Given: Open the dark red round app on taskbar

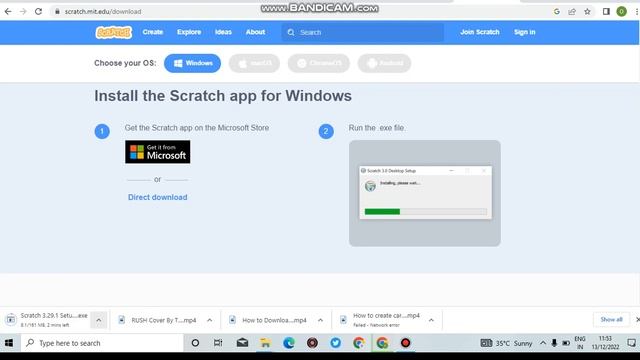Looking at the screenshot, I should pyautogui.click(x=312, y=343).
